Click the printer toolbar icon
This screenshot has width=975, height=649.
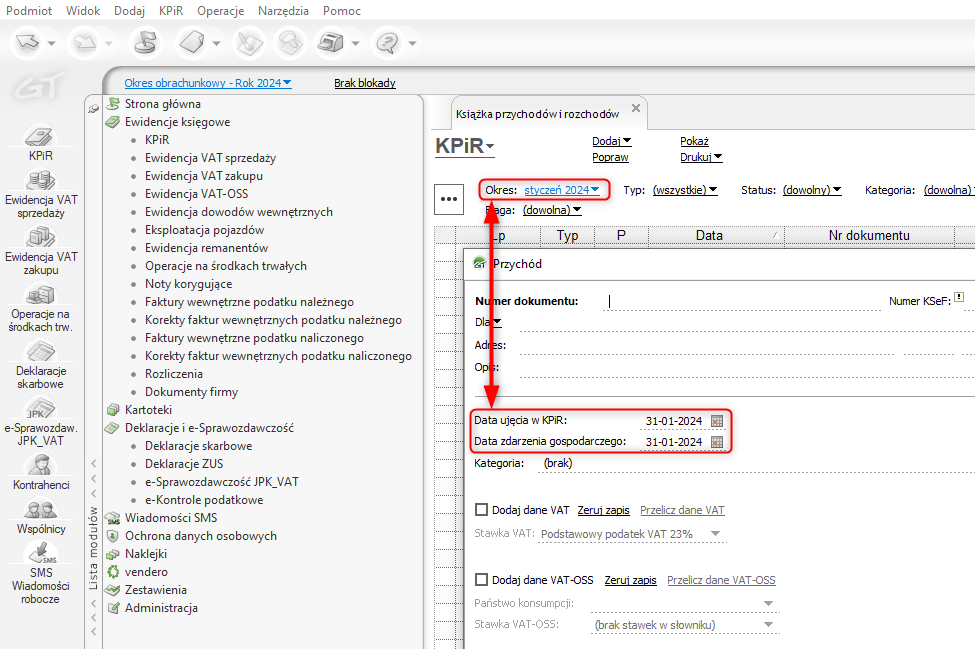[330, 43]
